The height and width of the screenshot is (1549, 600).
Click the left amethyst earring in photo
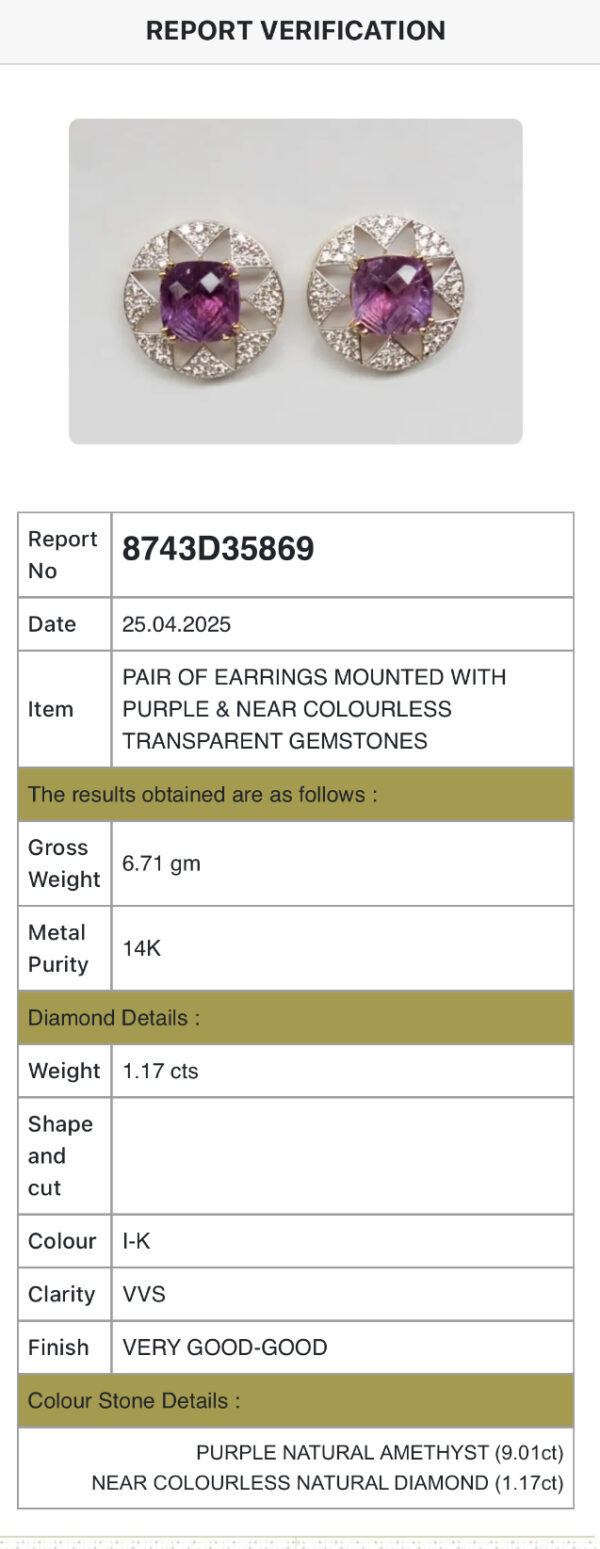pyautogui.click(x=203, y=300)
